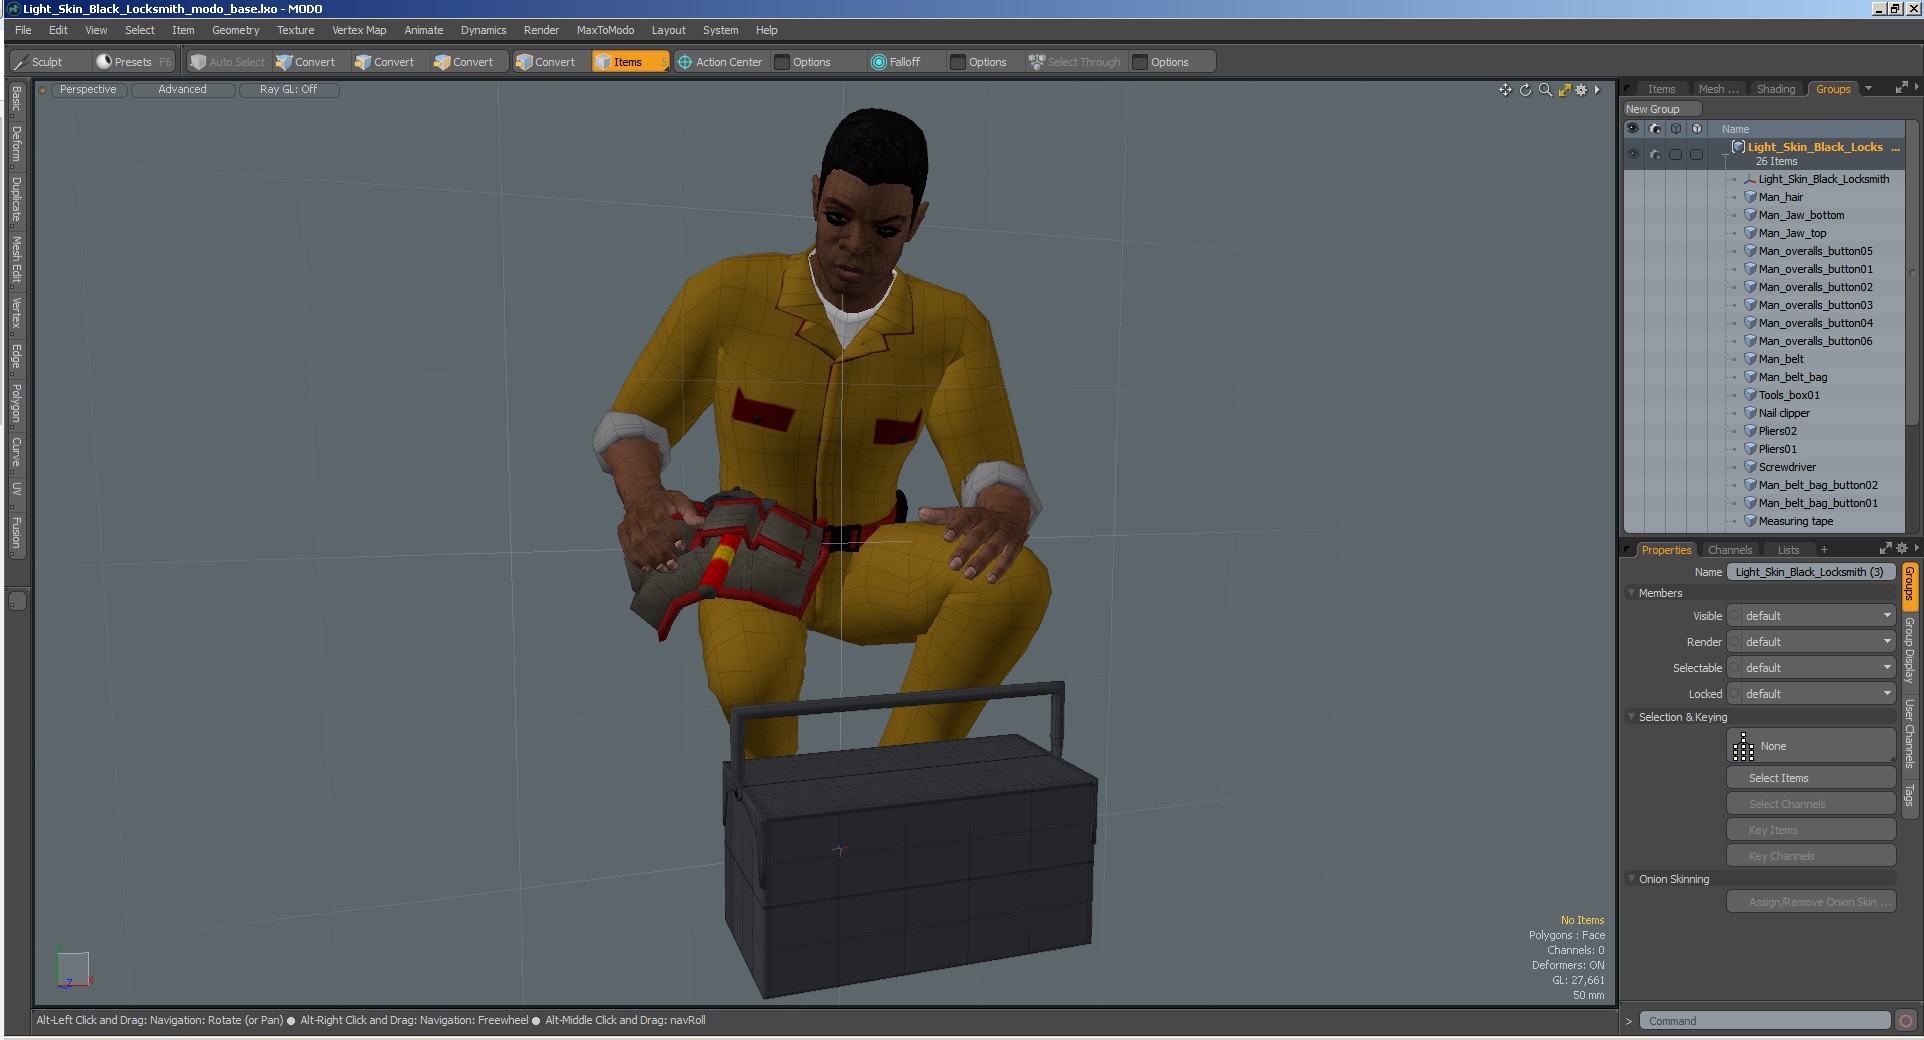
Task: Maximize viewport with yellow arrows icon
Action: click(1564, 90)
